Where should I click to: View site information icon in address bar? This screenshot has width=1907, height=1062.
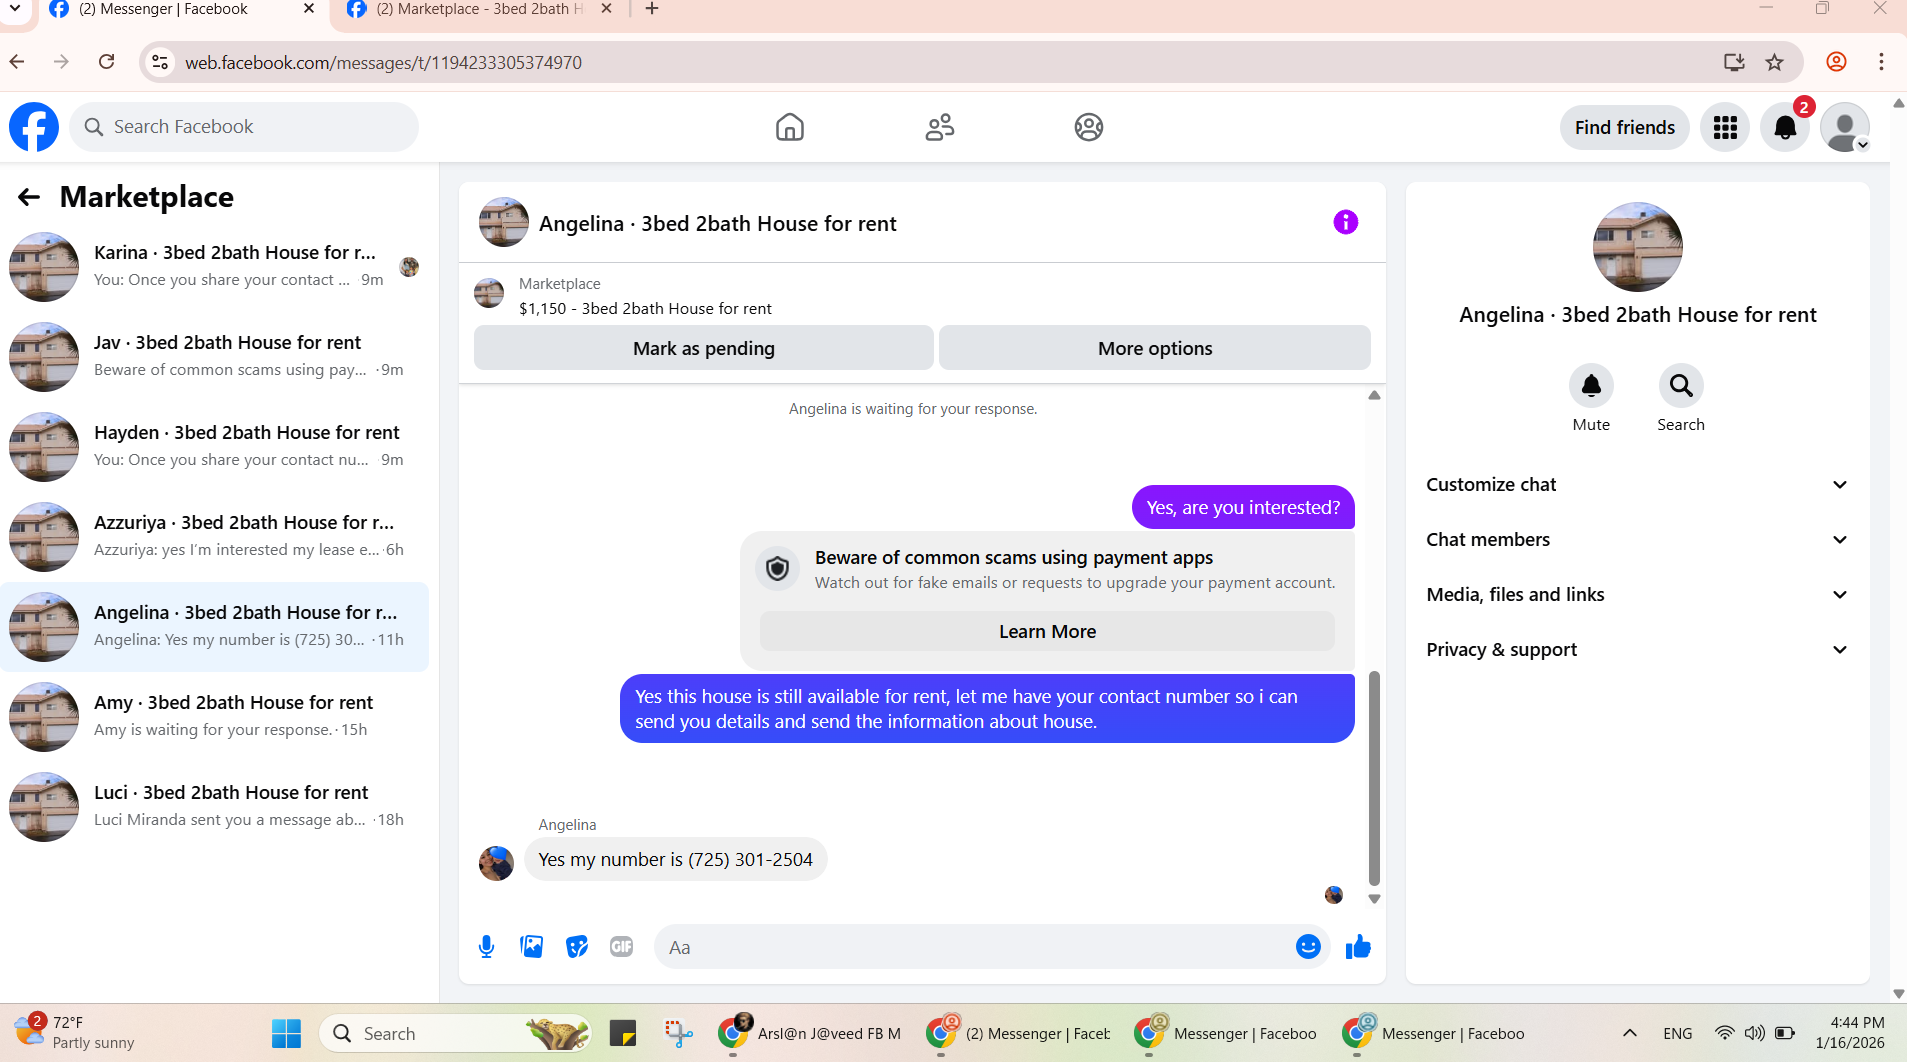(x=160, y=62)
